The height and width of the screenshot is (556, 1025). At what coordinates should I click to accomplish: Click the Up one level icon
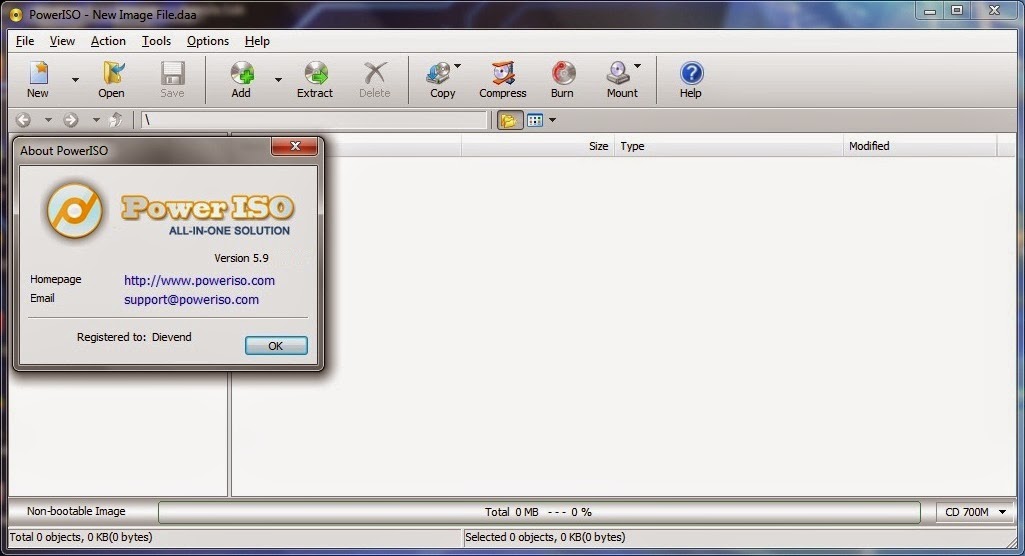[x=116, y=120]
